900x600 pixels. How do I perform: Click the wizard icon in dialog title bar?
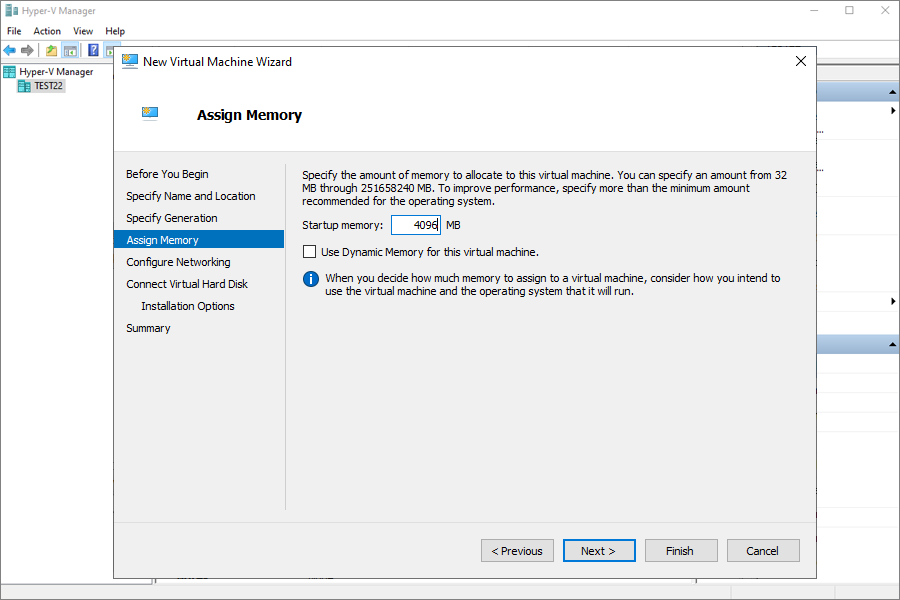click(130, 61)
